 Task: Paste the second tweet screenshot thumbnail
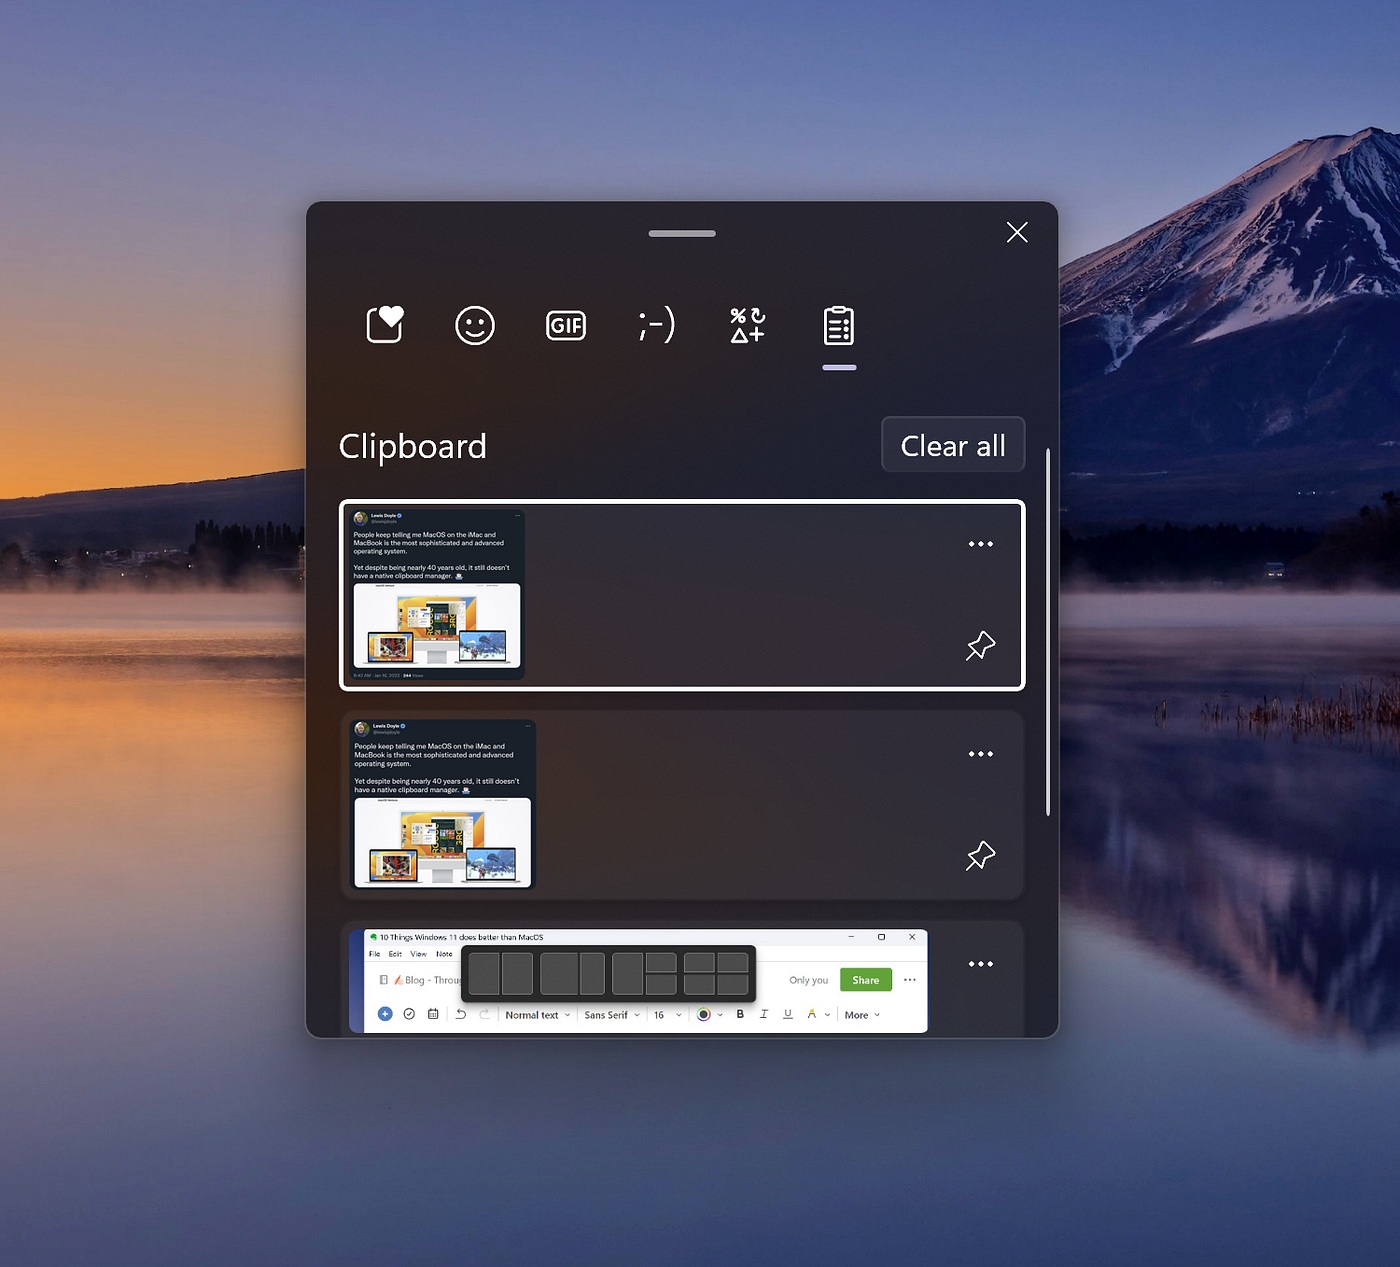tap(443, 804)
